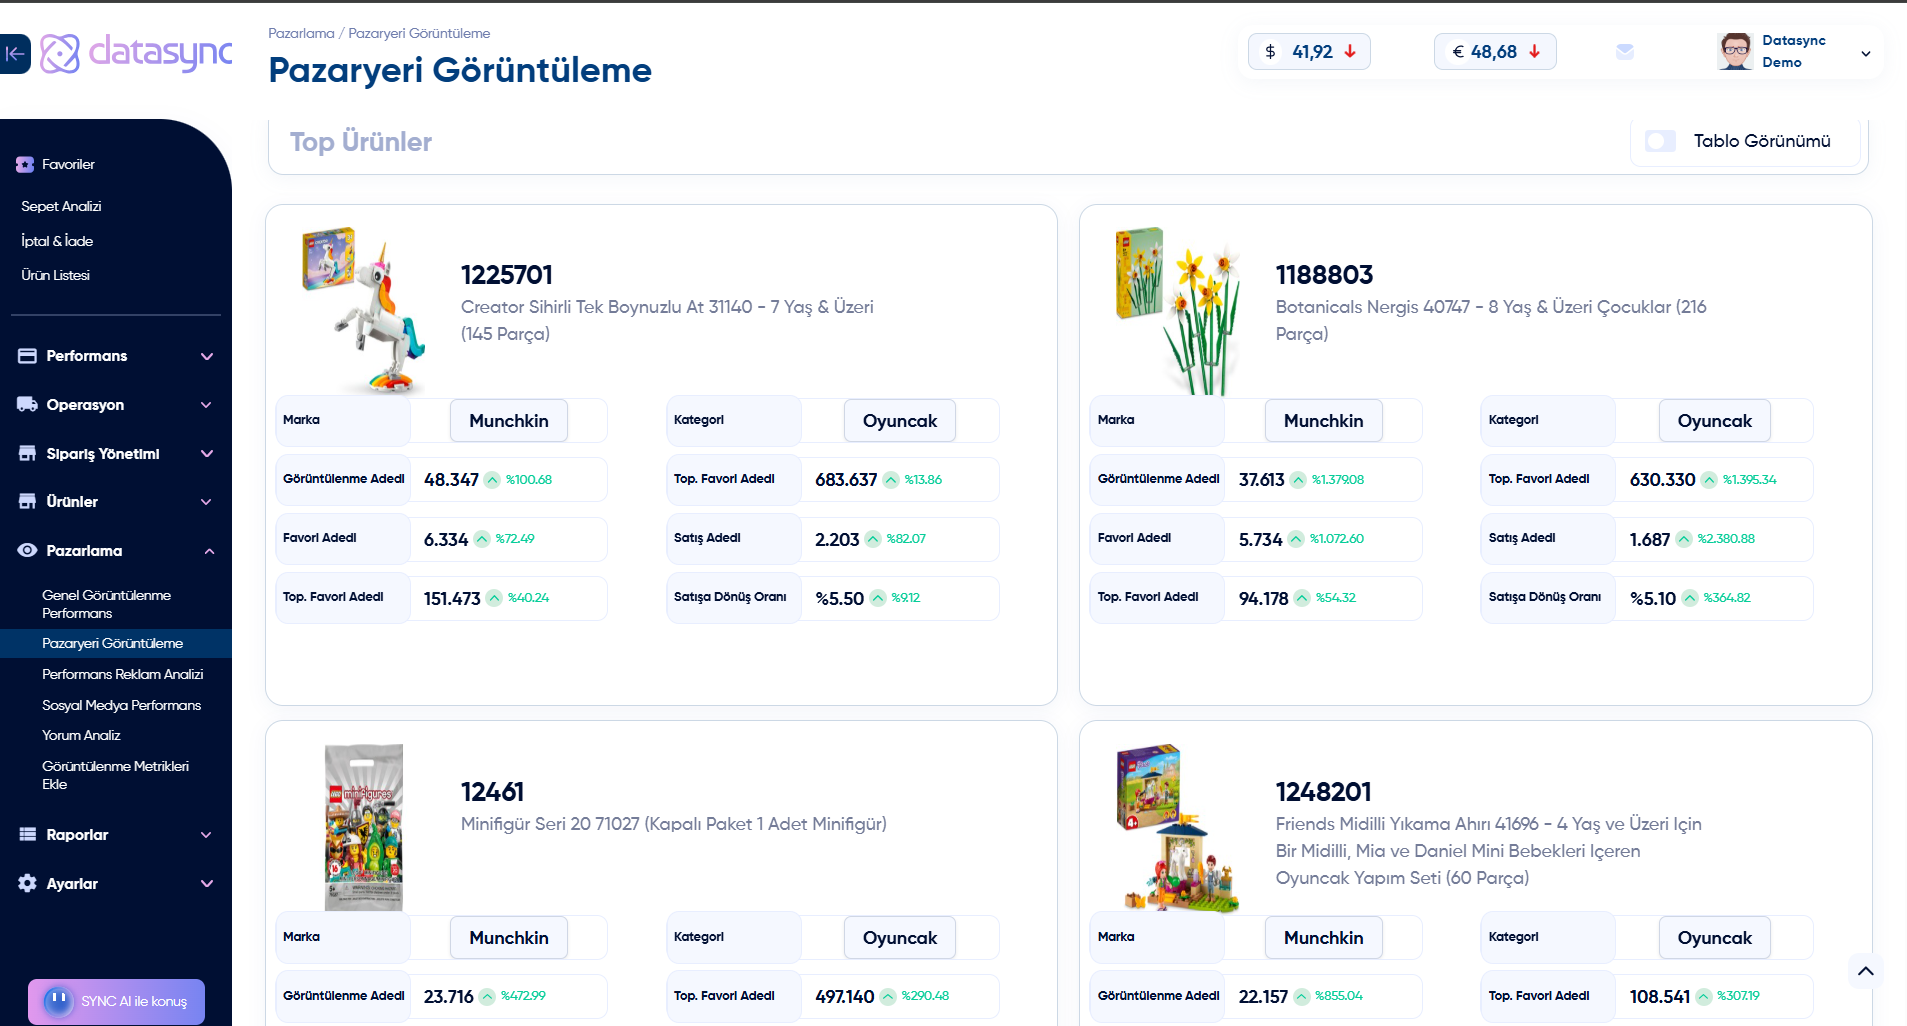Click the Ayarlar gear icon
1907x1026 pixels.
click(27, 884)
